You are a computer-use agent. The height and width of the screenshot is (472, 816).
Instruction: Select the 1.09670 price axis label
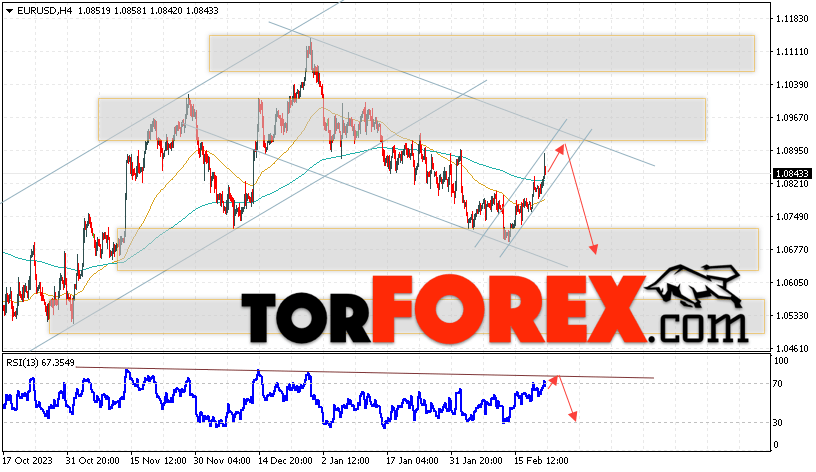click(792, 118)
